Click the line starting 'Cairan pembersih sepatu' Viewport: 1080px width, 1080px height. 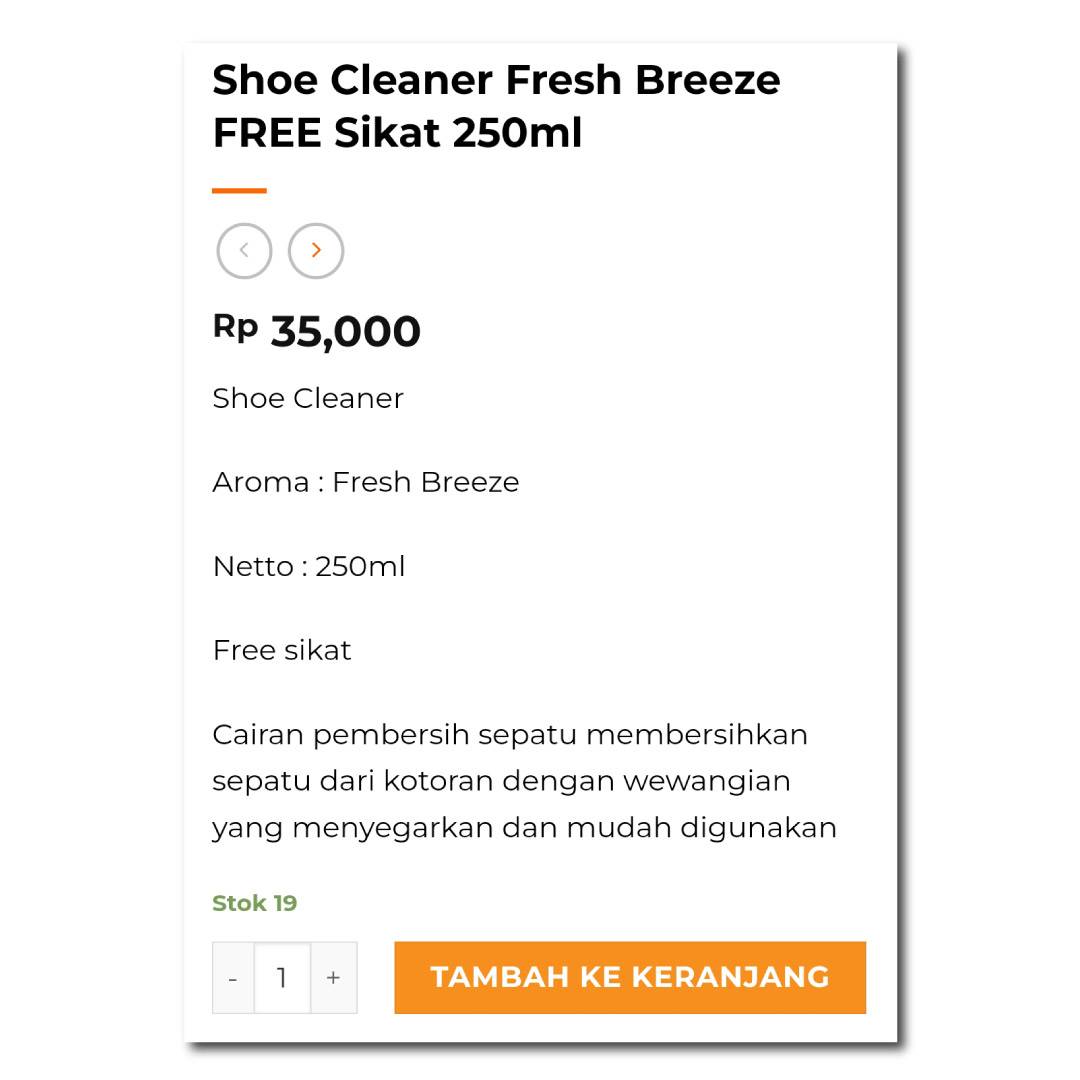[510, 734]
